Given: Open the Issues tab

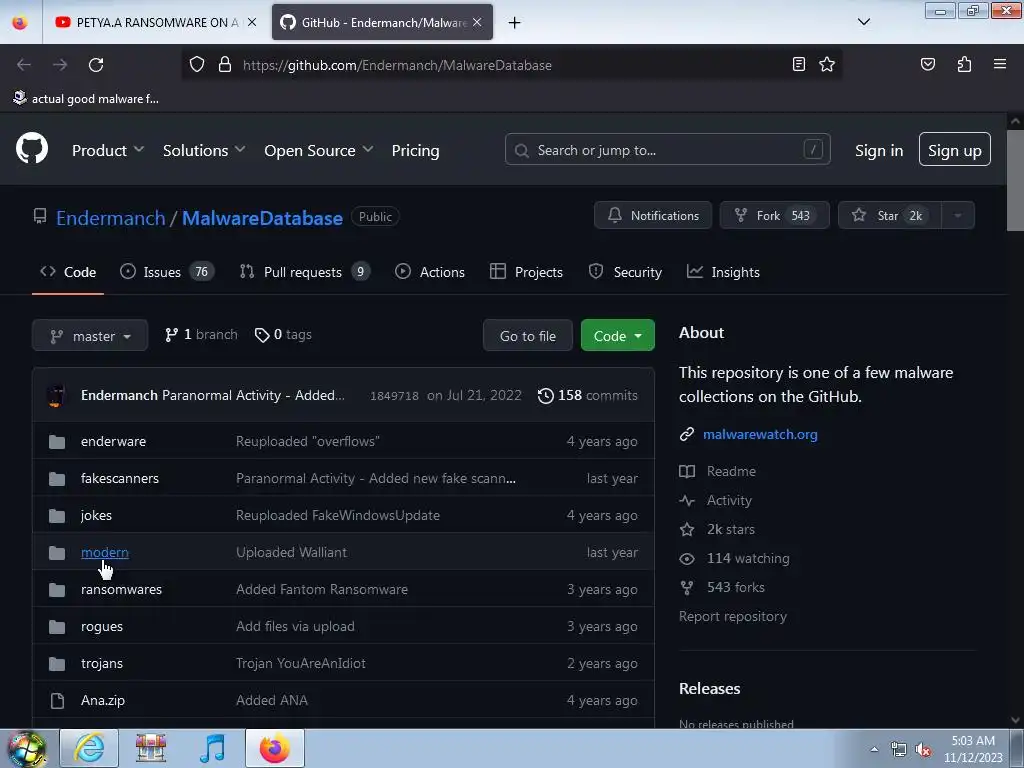Looking at the screenshot, I should pyautogui.click(x=167, y=272).
